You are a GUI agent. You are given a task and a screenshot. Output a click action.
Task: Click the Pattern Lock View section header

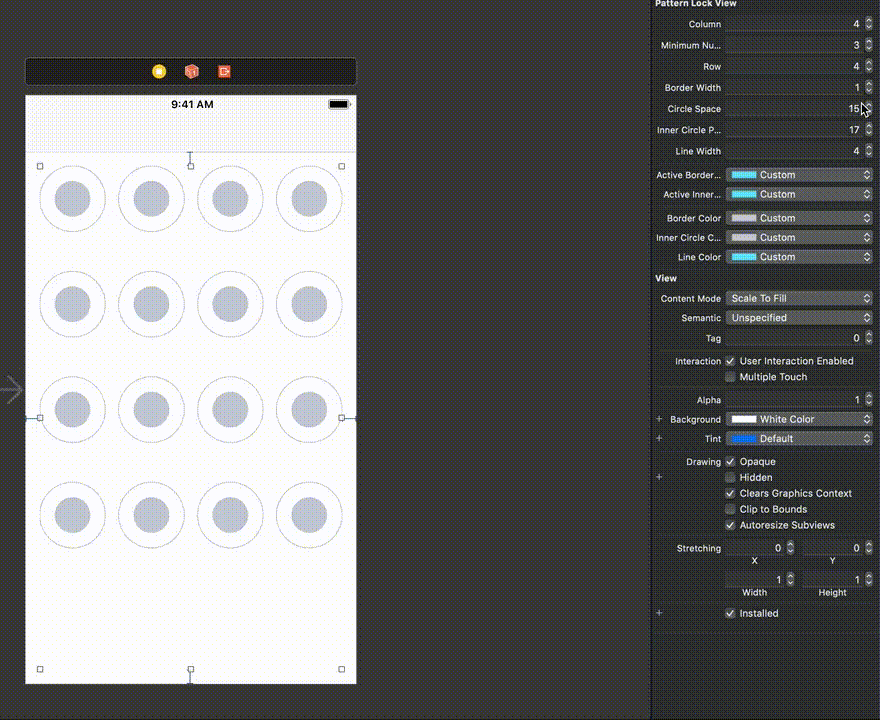695,3
